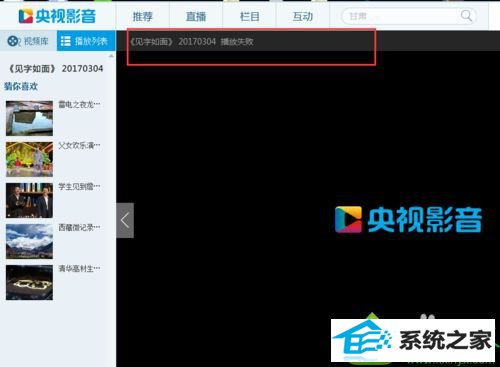Click the 雷电之夜龙… title text
500x367 pixels.
click(79, 104)
